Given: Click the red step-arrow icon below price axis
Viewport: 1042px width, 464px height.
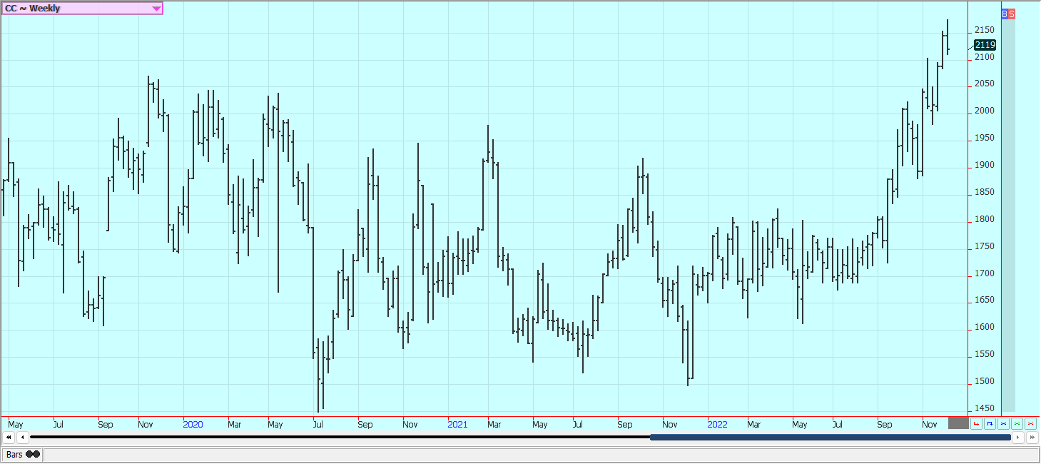Looking at the screenshot, I should coord(976,423).
